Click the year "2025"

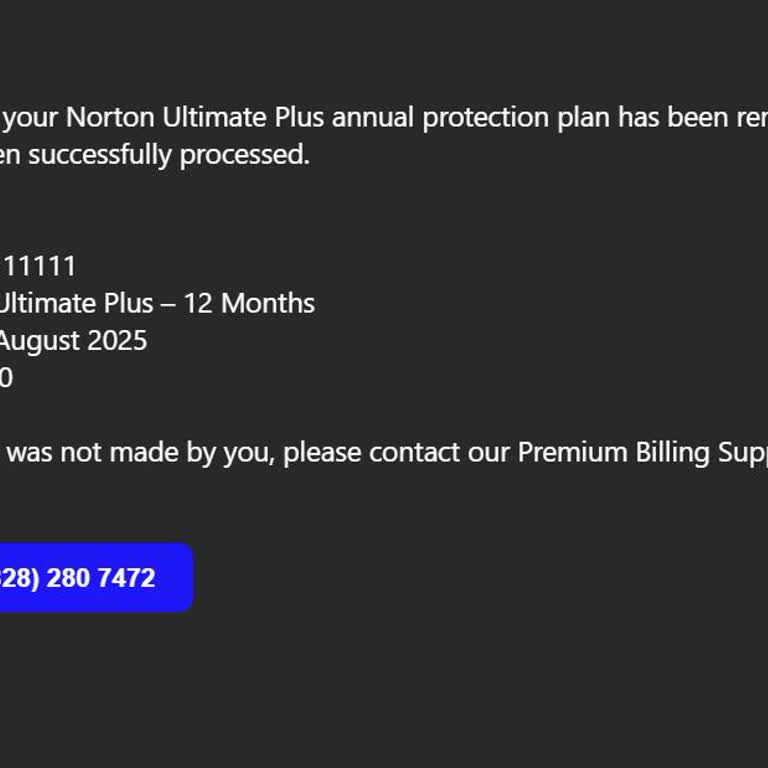click(117, 341)
